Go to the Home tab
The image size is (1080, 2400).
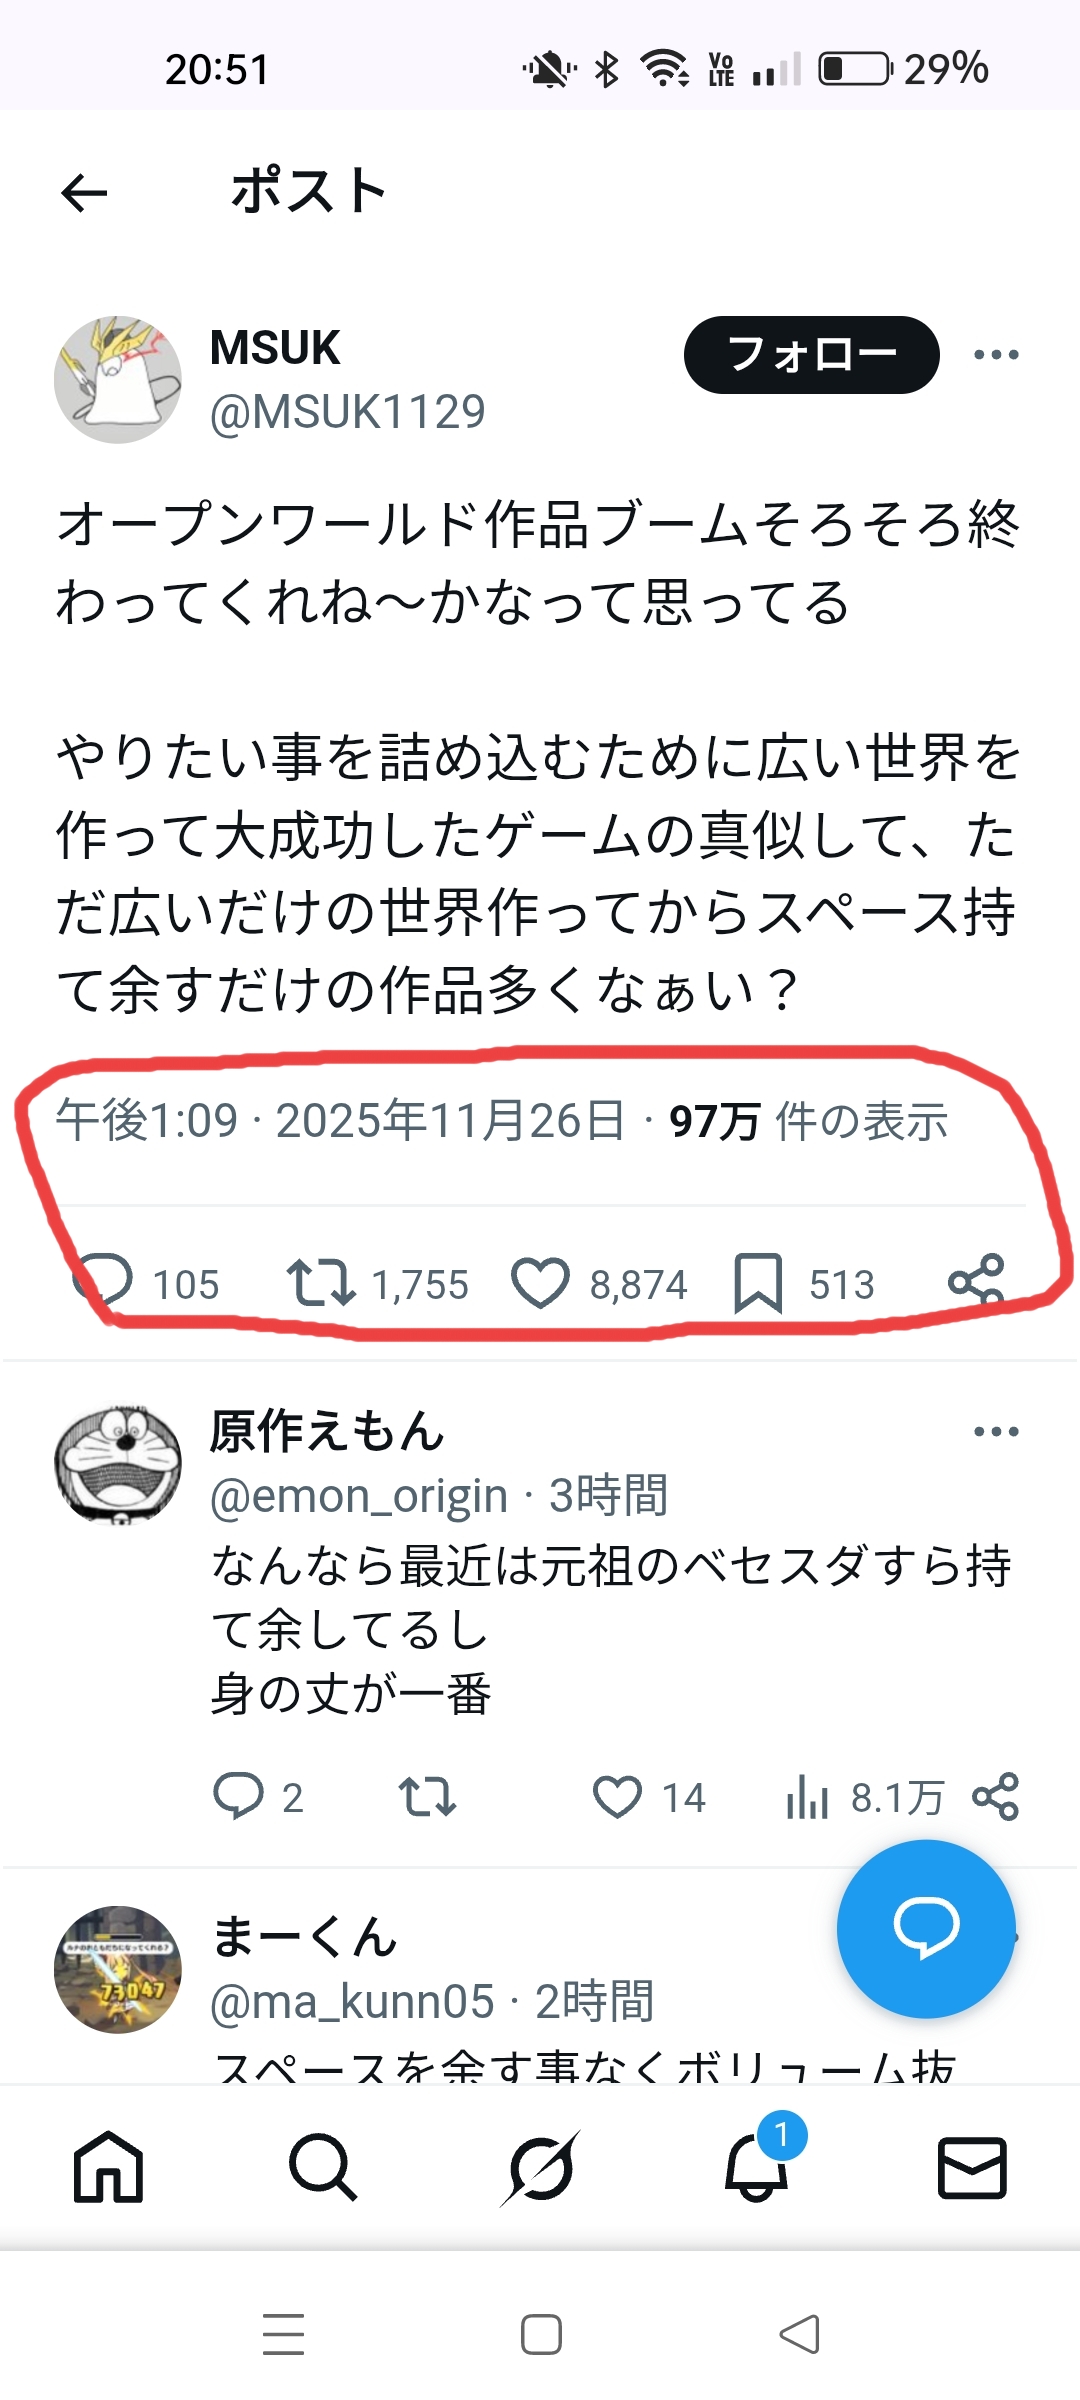[x=108, y=2168]
